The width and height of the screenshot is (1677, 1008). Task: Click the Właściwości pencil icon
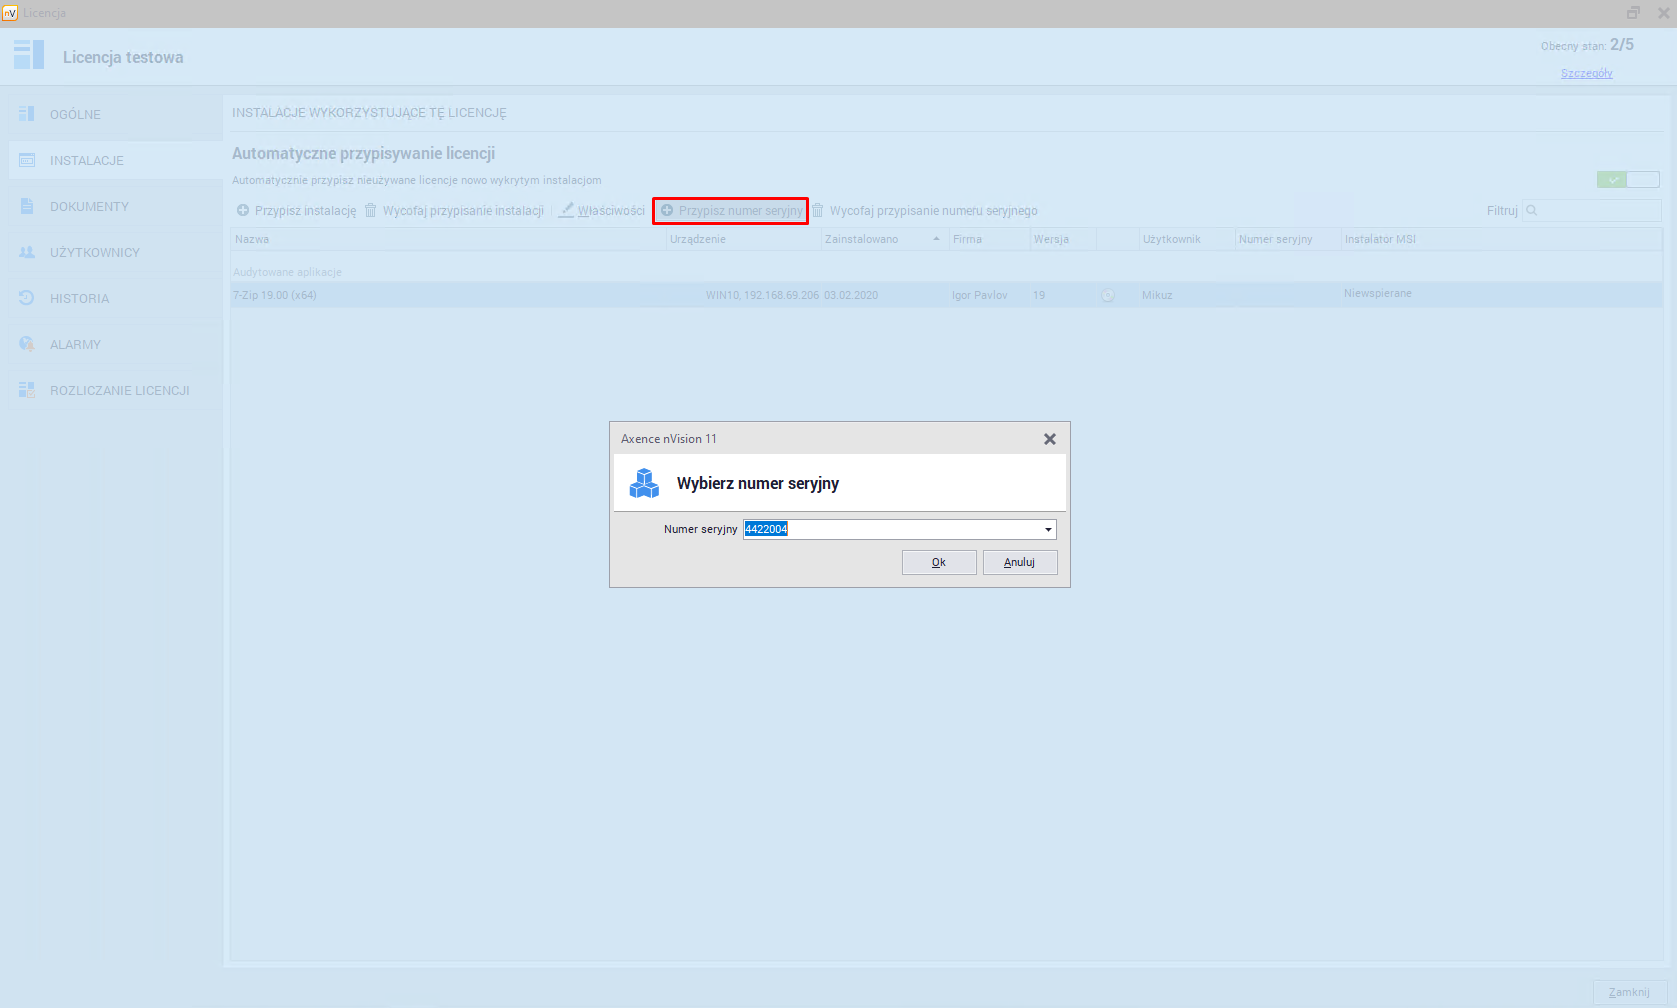[566, 210]
